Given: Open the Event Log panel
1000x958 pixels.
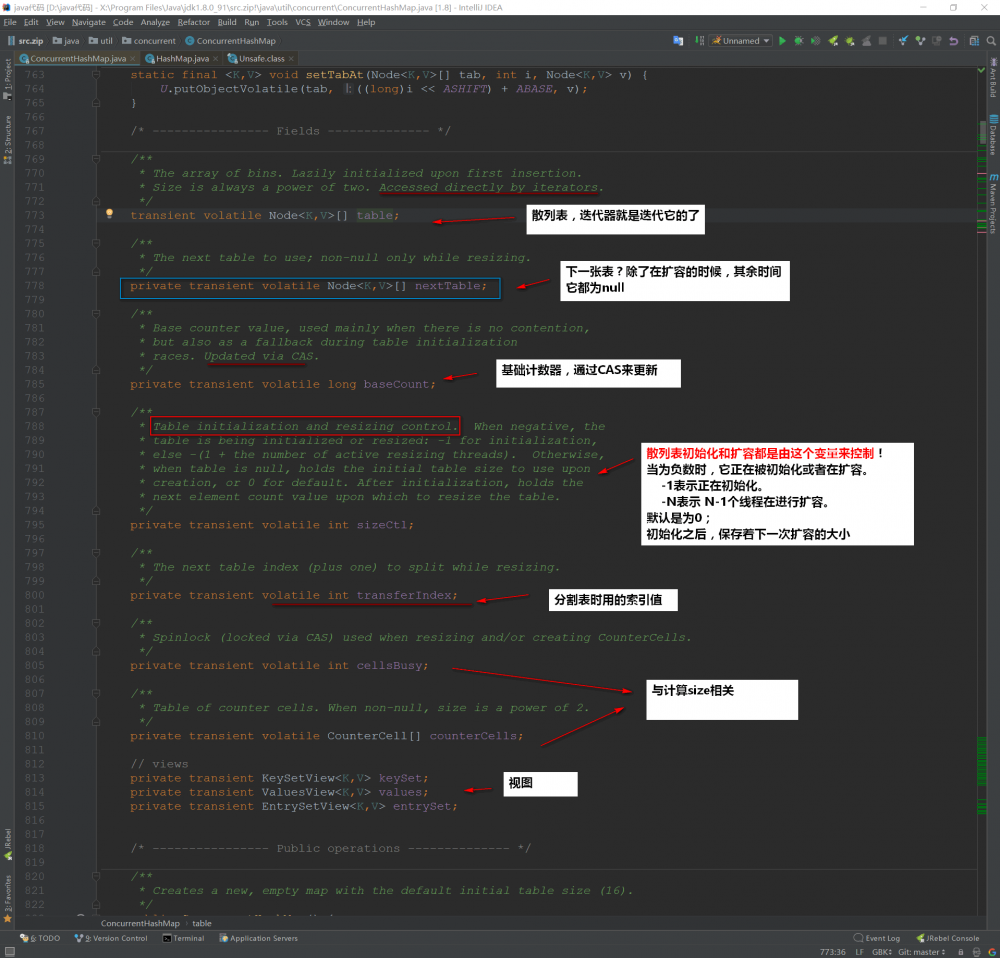Looking at the screenshot, I should tap(884, 938).
